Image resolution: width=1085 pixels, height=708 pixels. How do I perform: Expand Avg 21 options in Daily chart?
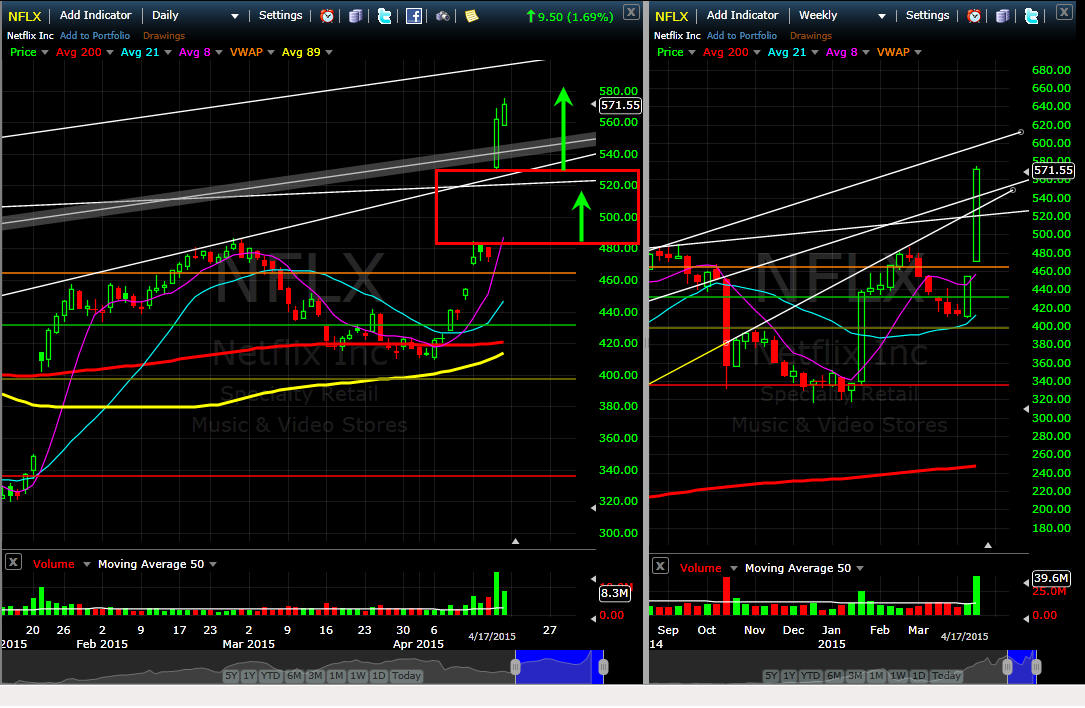pyautogui.click(x=167, y=53)
